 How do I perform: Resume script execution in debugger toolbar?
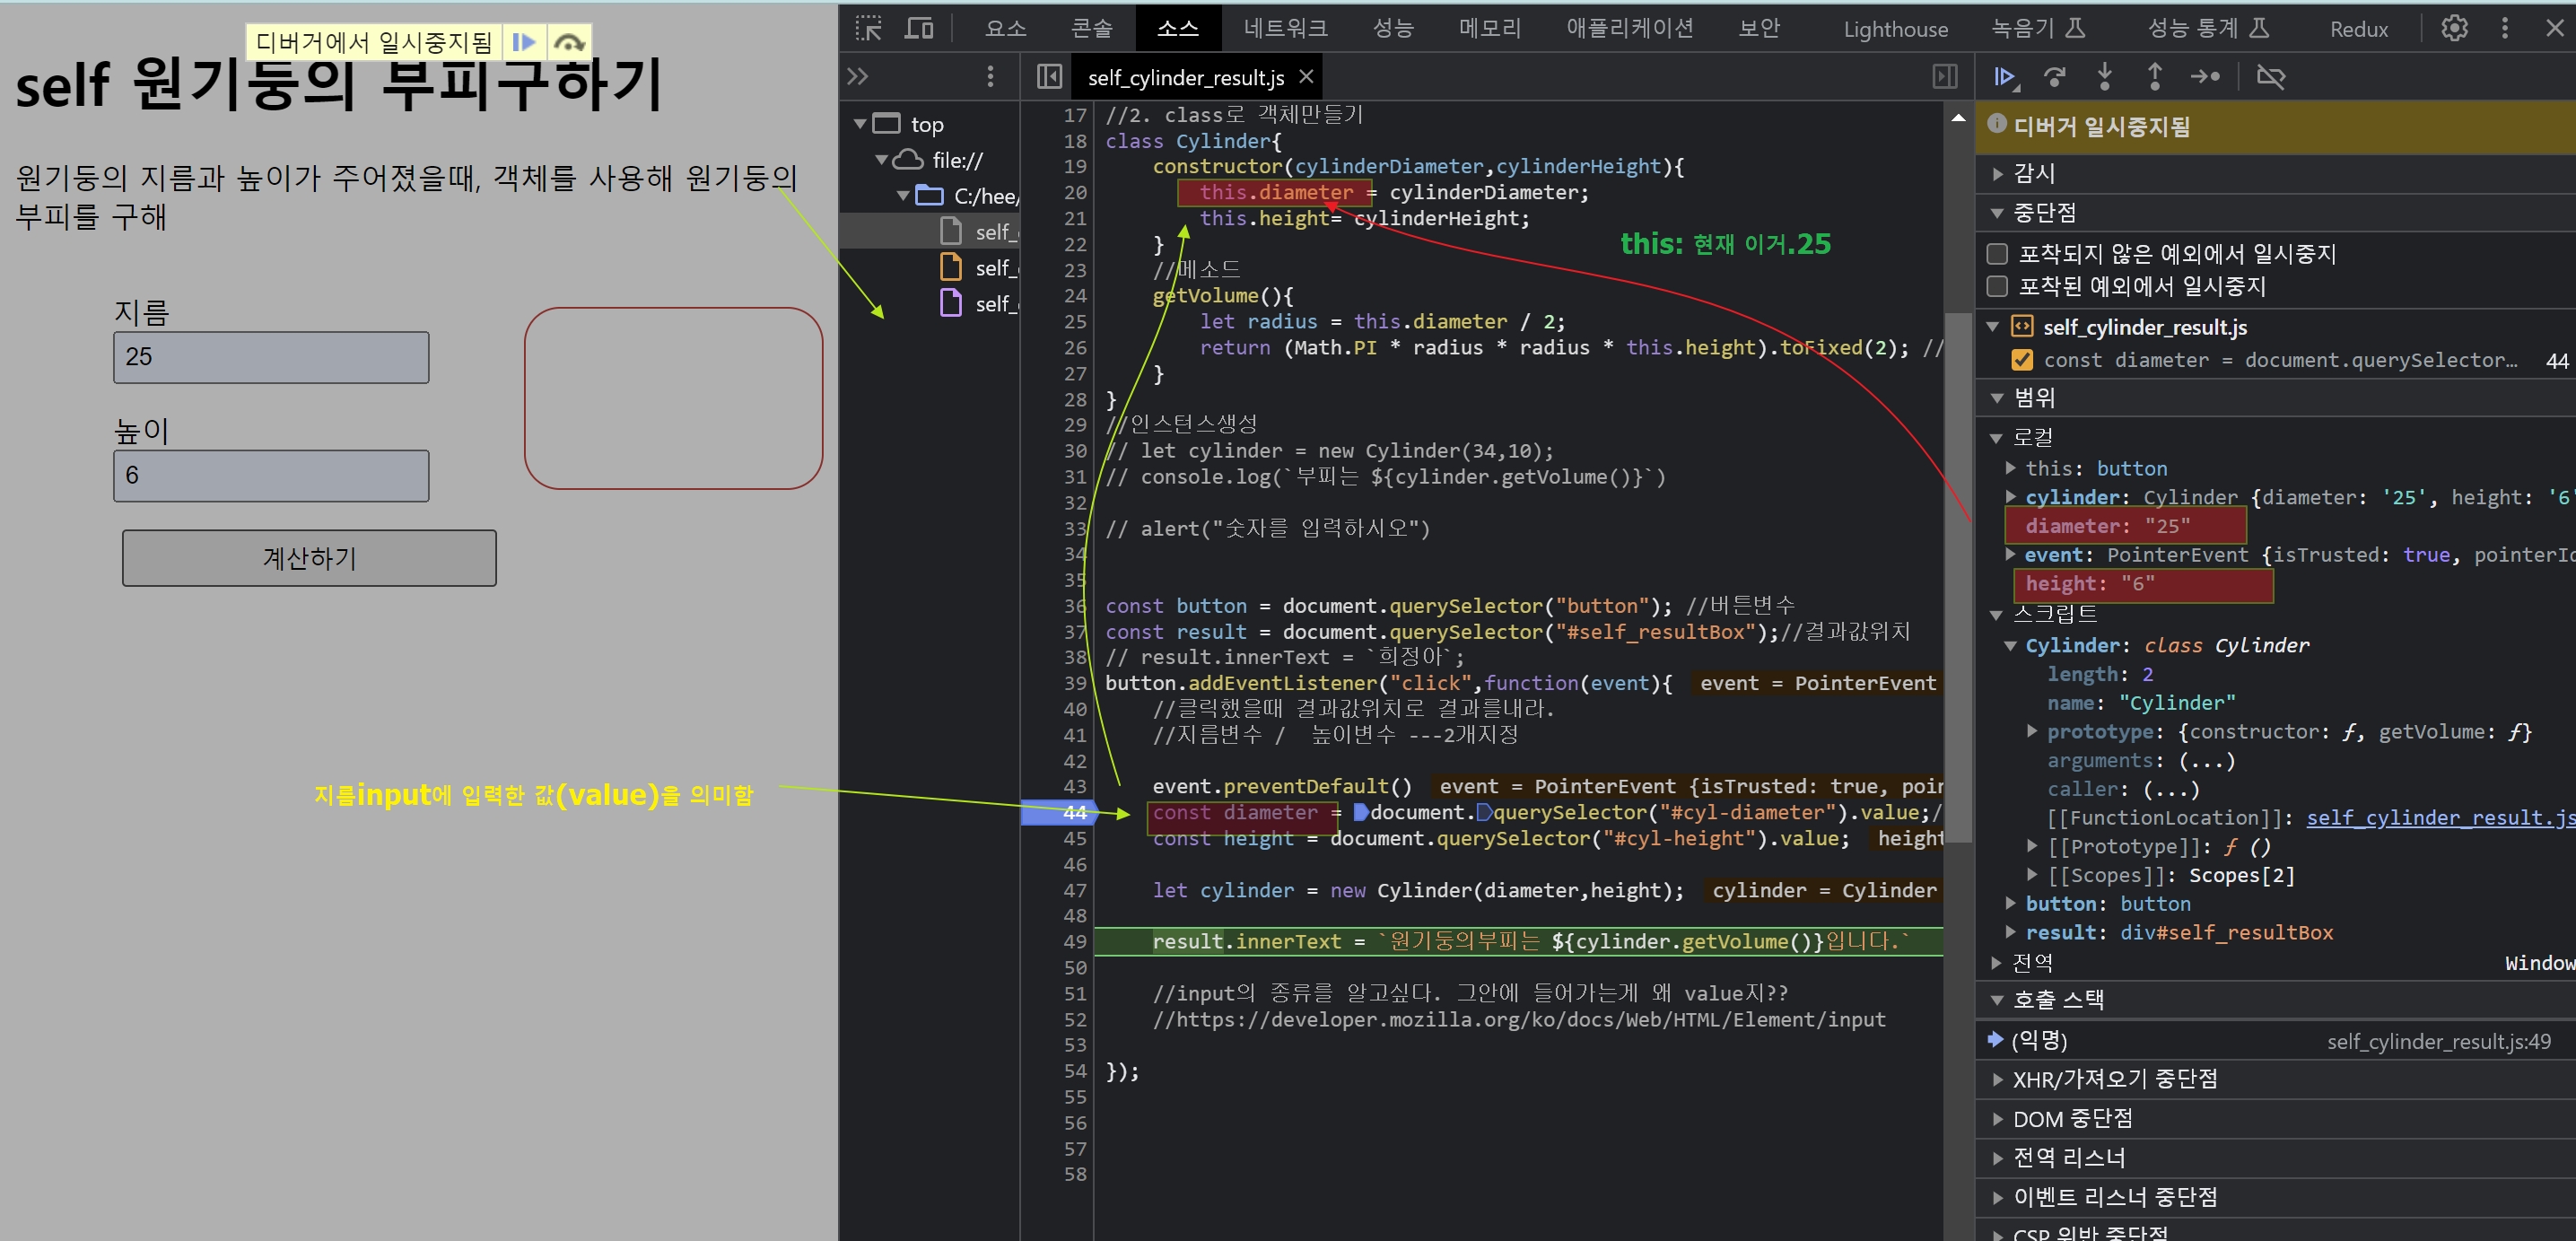(x=2004, y=77)
